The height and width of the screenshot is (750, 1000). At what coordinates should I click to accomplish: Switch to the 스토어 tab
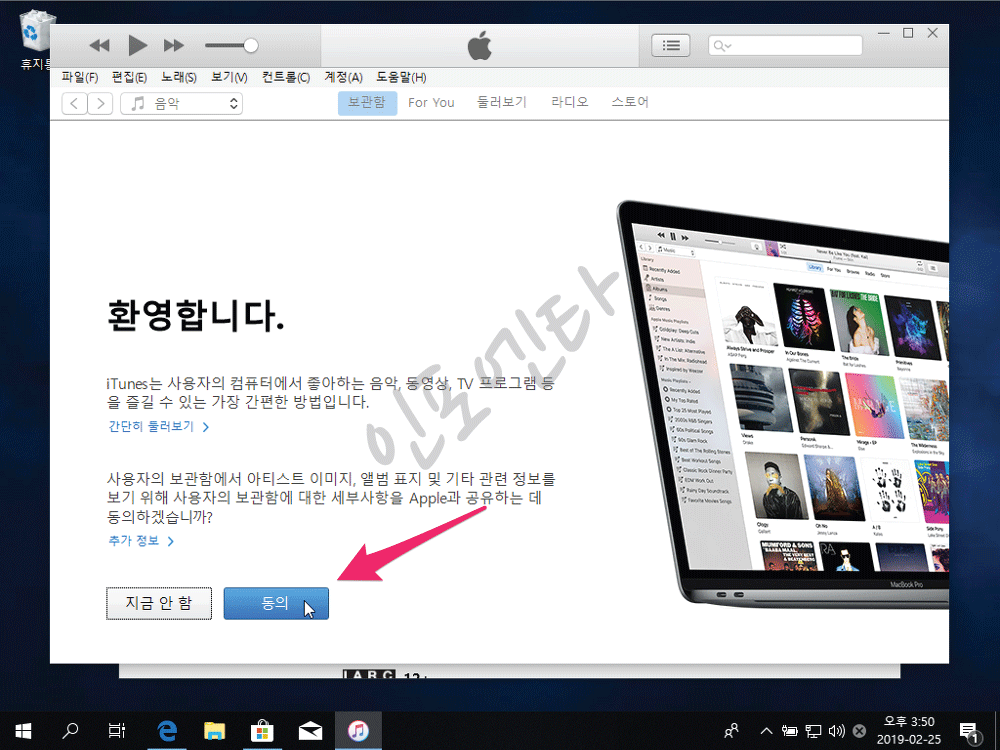[629, 102]
